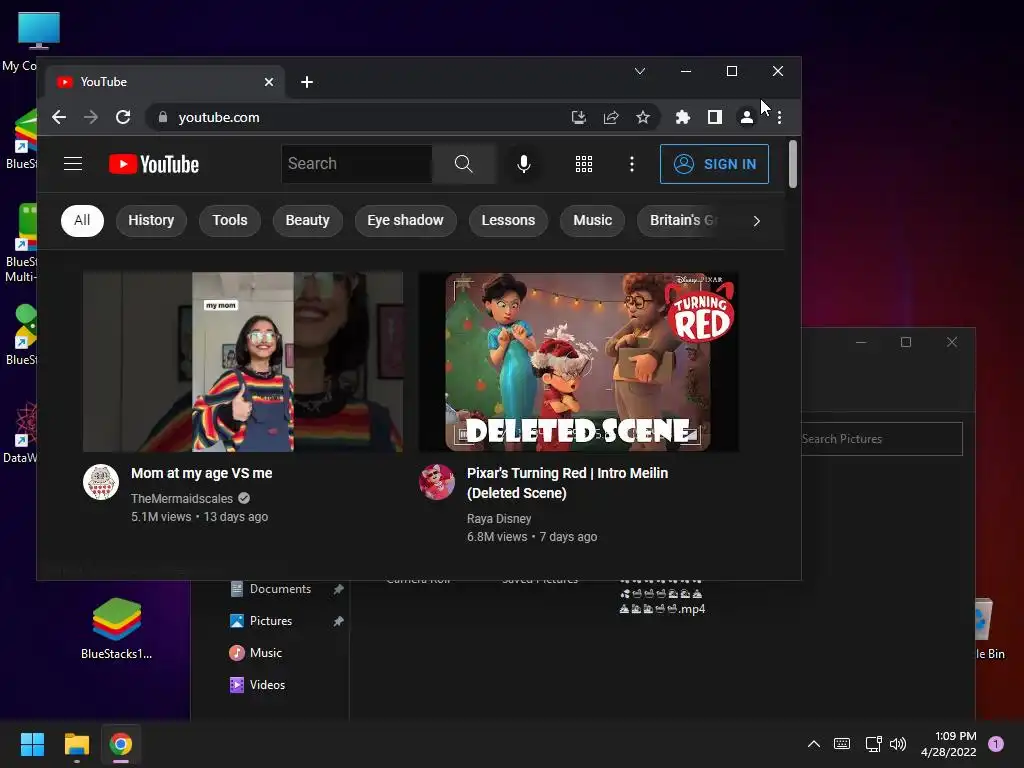Expand the Chrome tab search chevron
Screen dimensions: 1024x768
(640, 71)
